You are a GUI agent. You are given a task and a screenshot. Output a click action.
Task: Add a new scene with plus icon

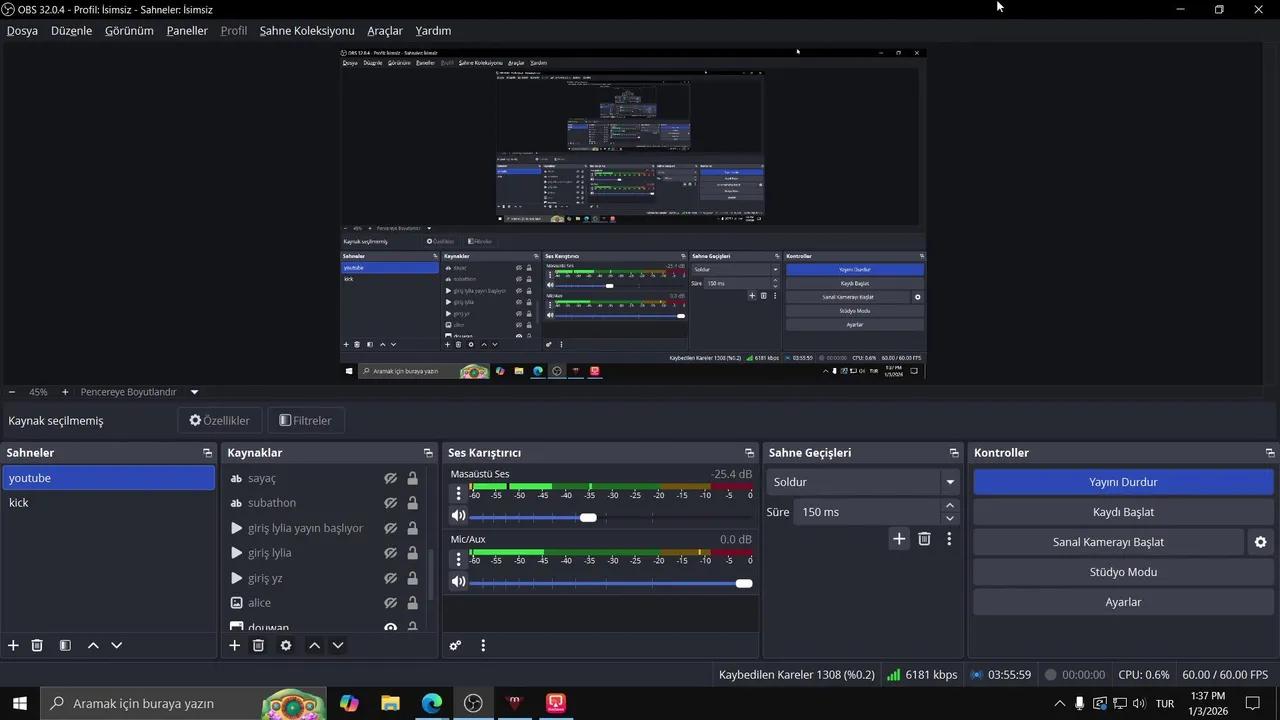click(13, 646)
